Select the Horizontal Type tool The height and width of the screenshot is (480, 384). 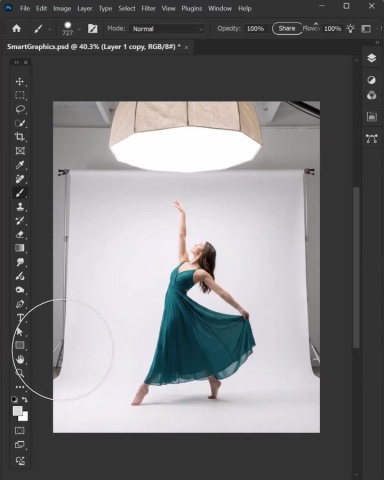point(20,318)
